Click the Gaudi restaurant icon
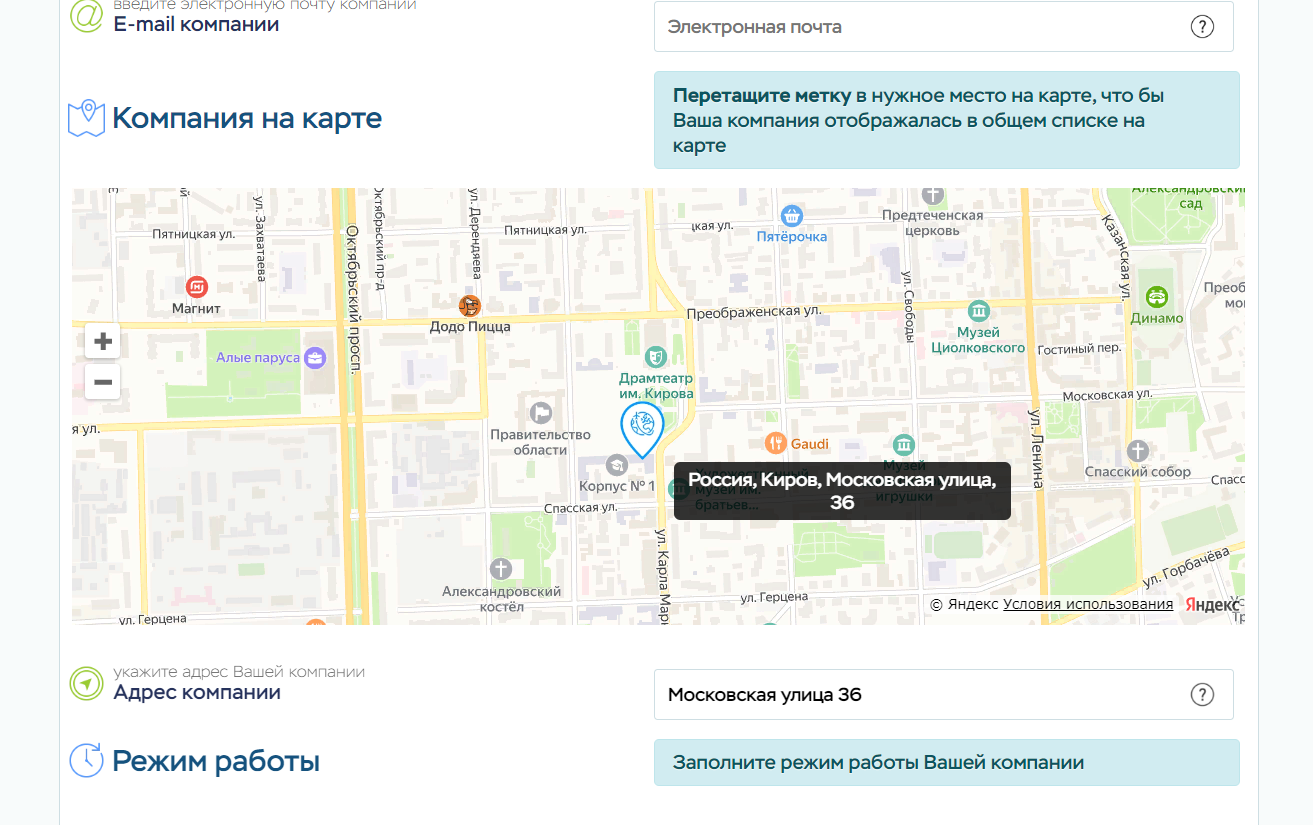Image resolution: width=1313 pixels, height=825 pixels. pyautogui.click(x=776, y=442)
